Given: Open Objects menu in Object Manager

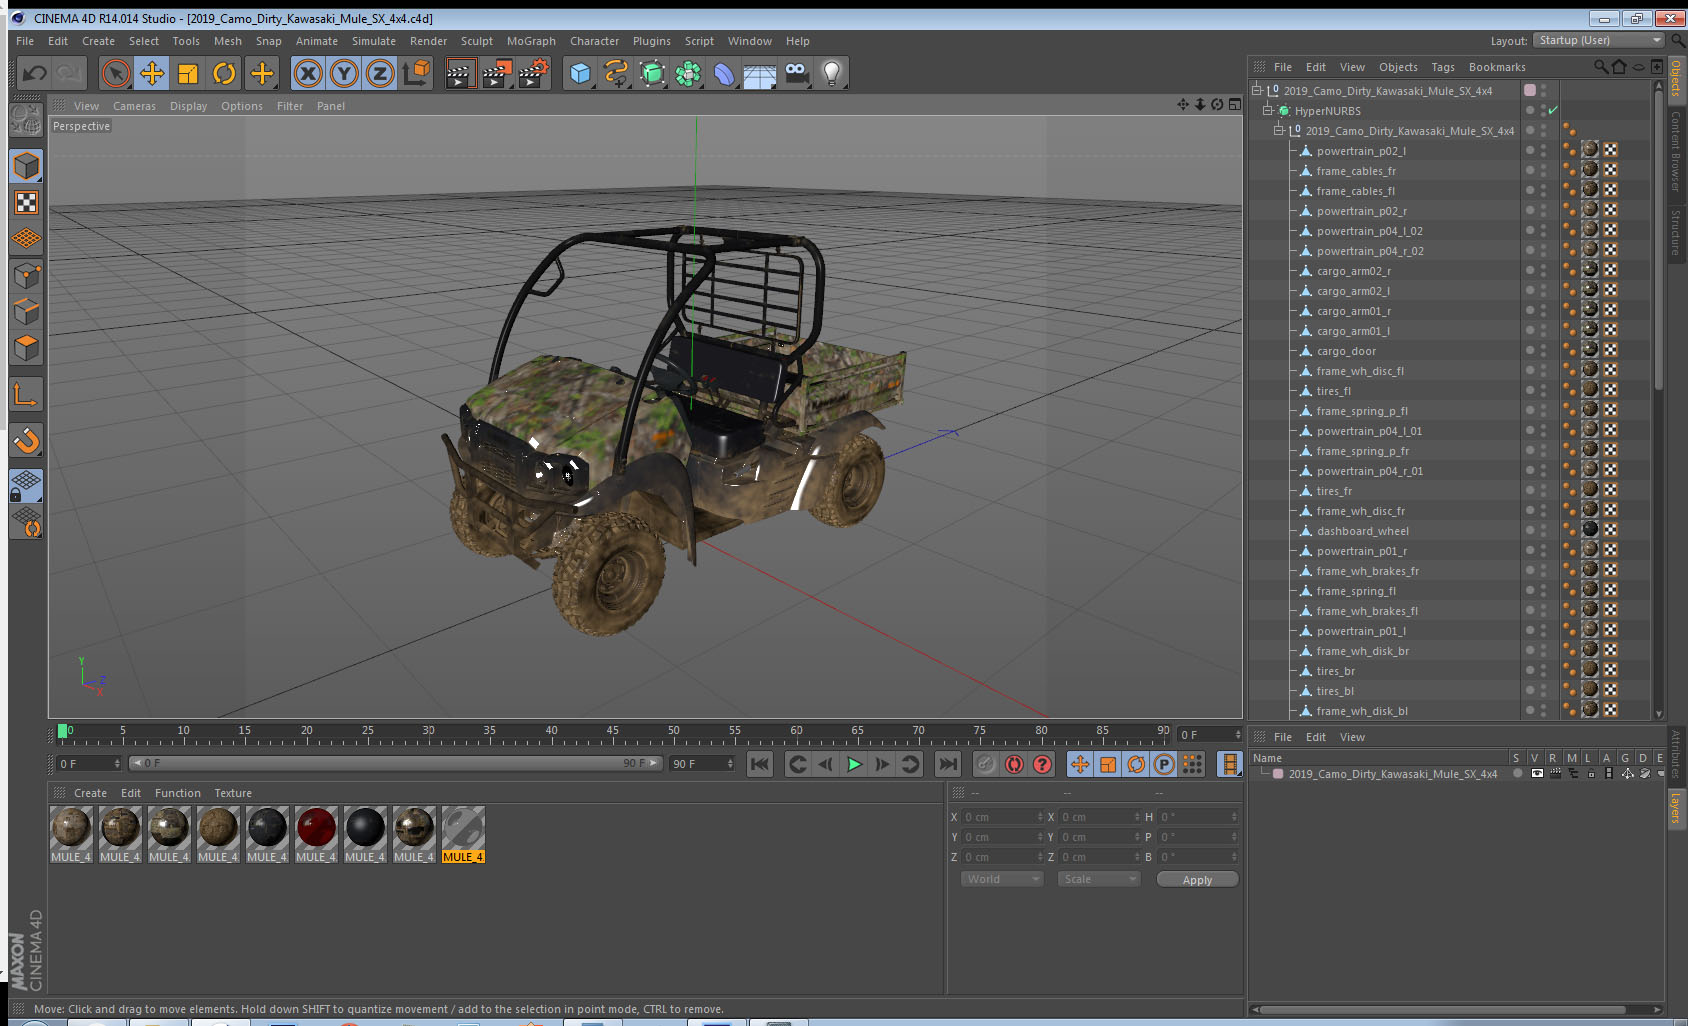Looking at the screenshot, I should 1398,67.
